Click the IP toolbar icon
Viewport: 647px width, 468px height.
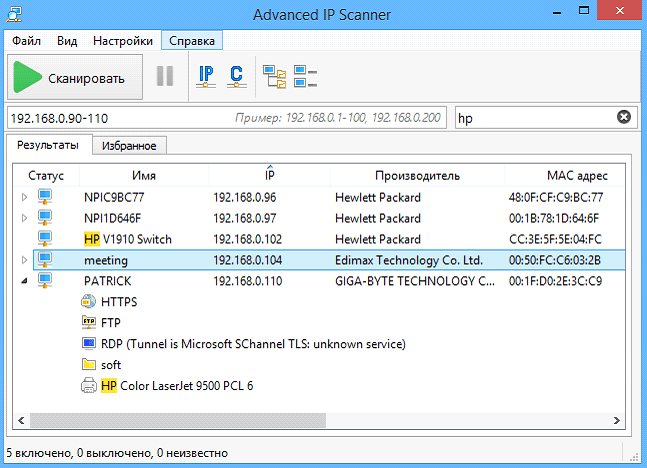click(x=206, y=77)
